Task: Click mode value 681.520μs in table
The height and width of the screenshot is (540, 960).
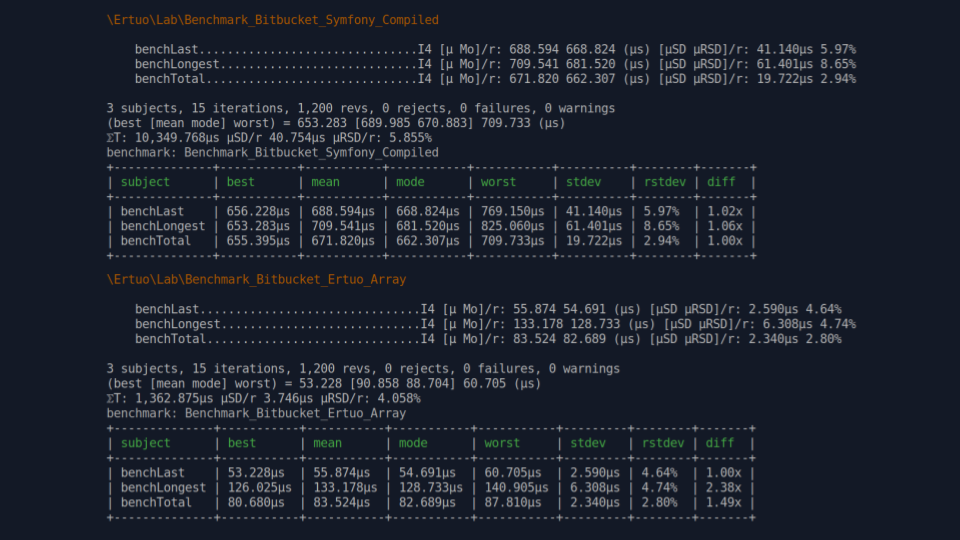Action: [x=427, y=226]
